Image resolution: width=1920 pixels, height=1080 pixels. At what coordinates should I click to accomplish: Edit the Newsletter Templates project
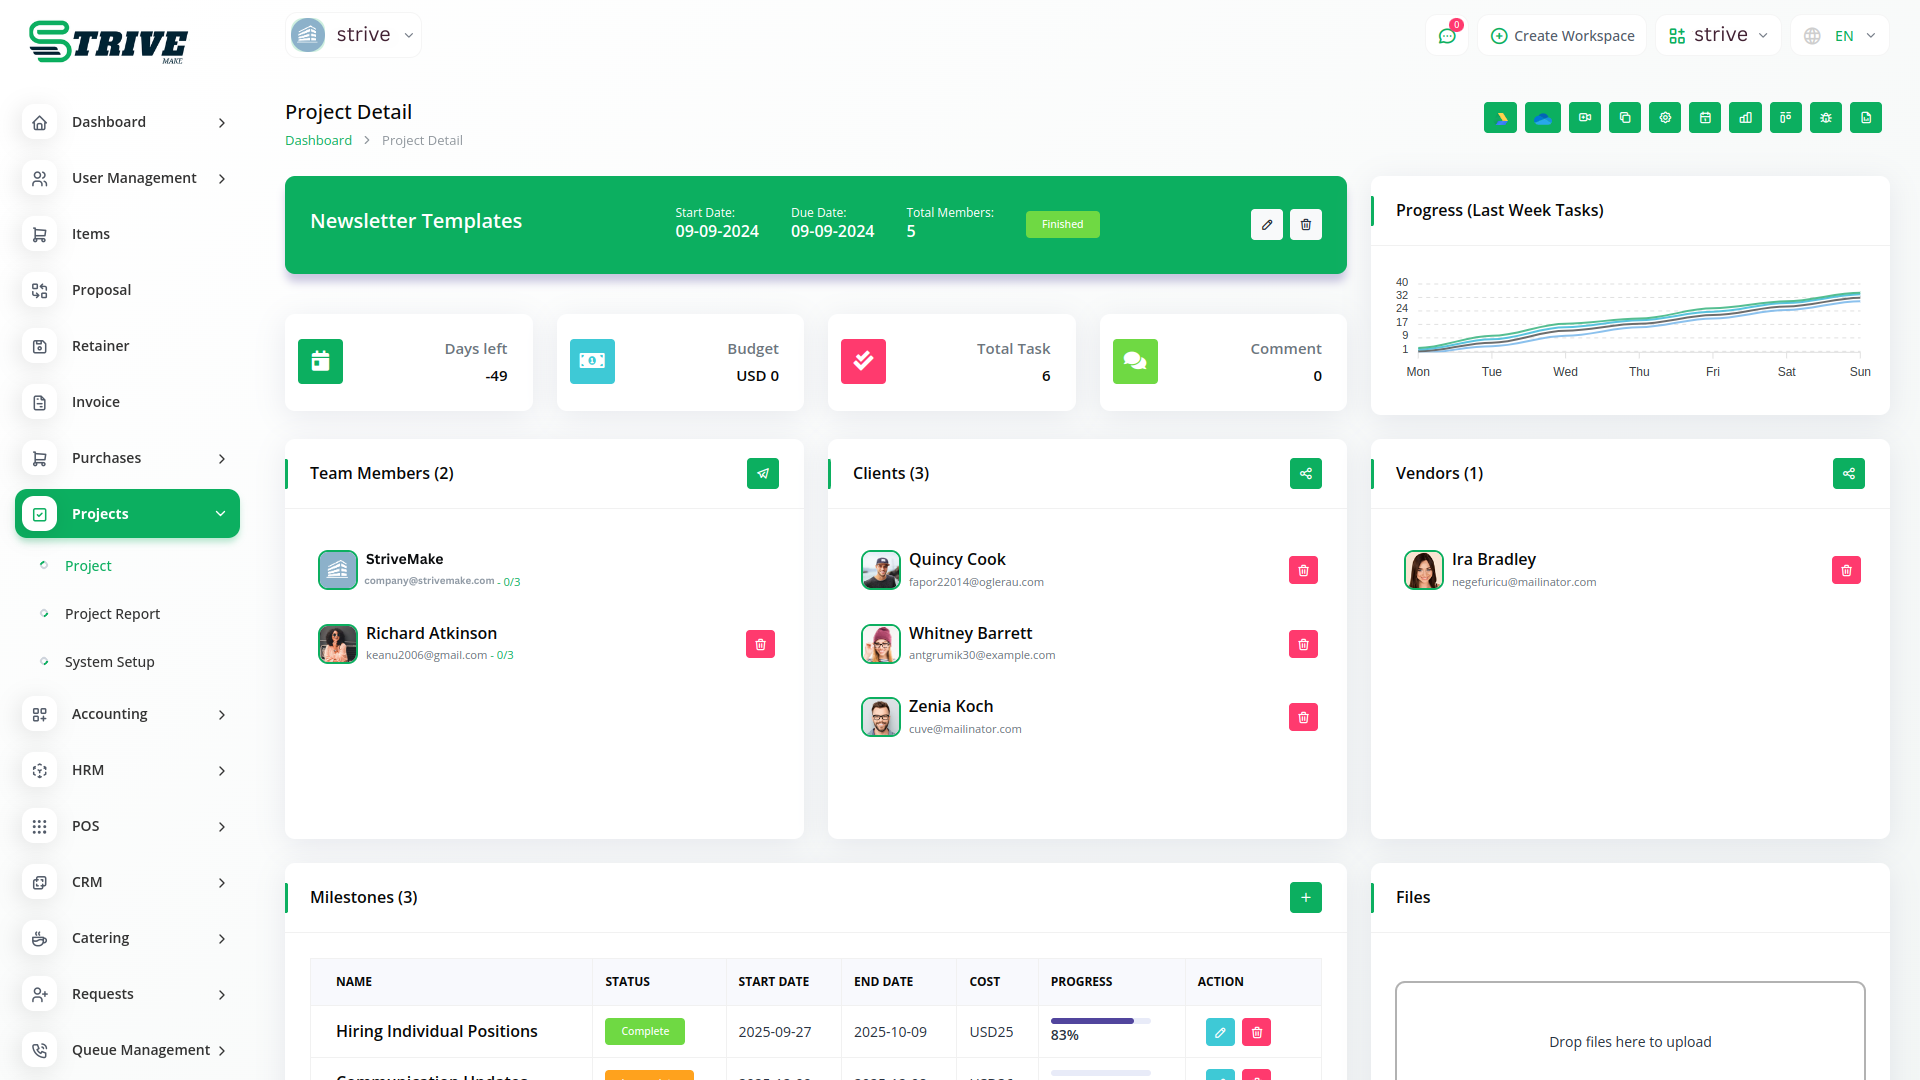point(1267,225)
